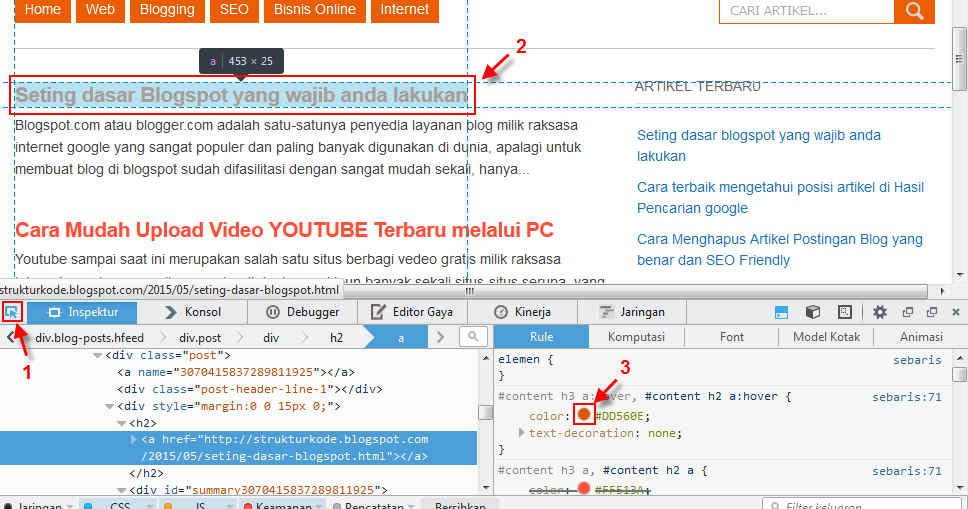Viewport: 968px width, 509px height.
Task: Collapse the h2 node
Action: click(122, 424)
